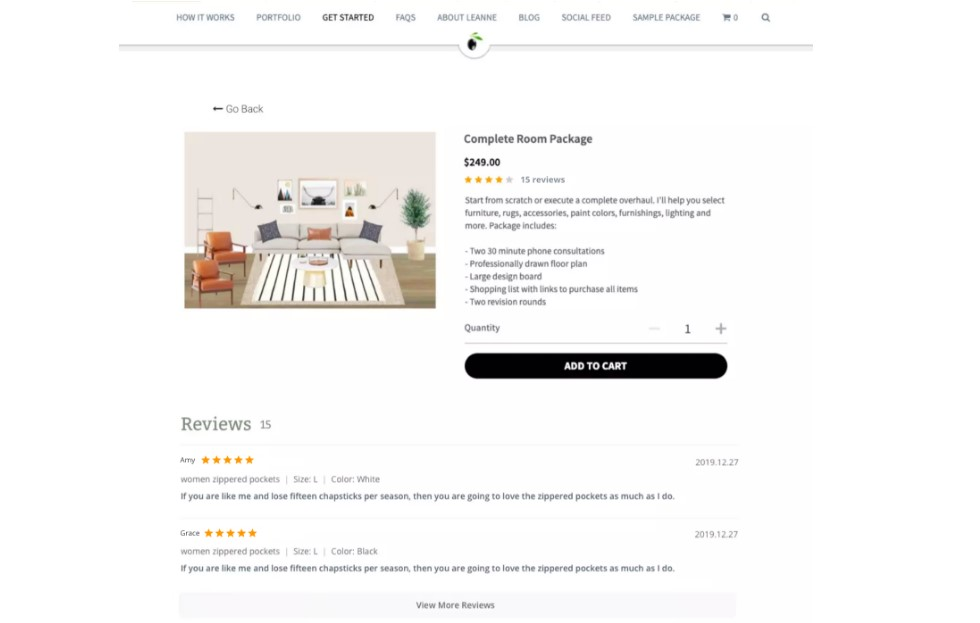Go to the Social Feed section
The height and width of the screenshot is (623, 980).
[x=585, y=17]
